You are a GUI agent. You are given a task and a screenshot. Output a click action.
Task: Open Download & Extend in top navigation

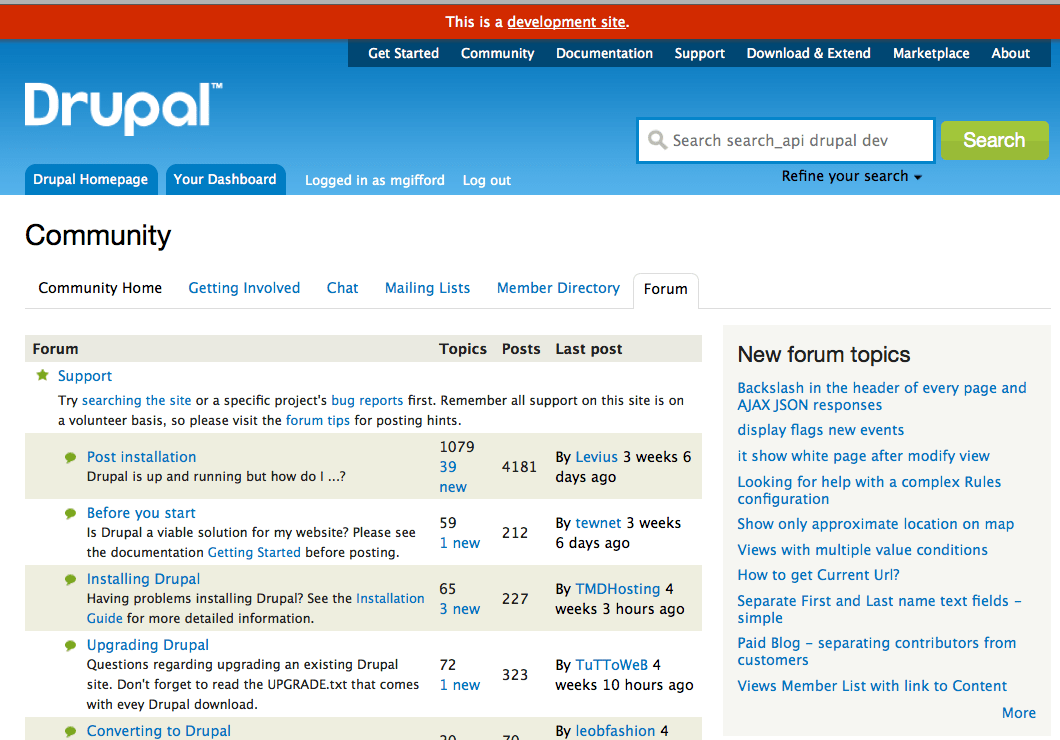pos(809,53)
